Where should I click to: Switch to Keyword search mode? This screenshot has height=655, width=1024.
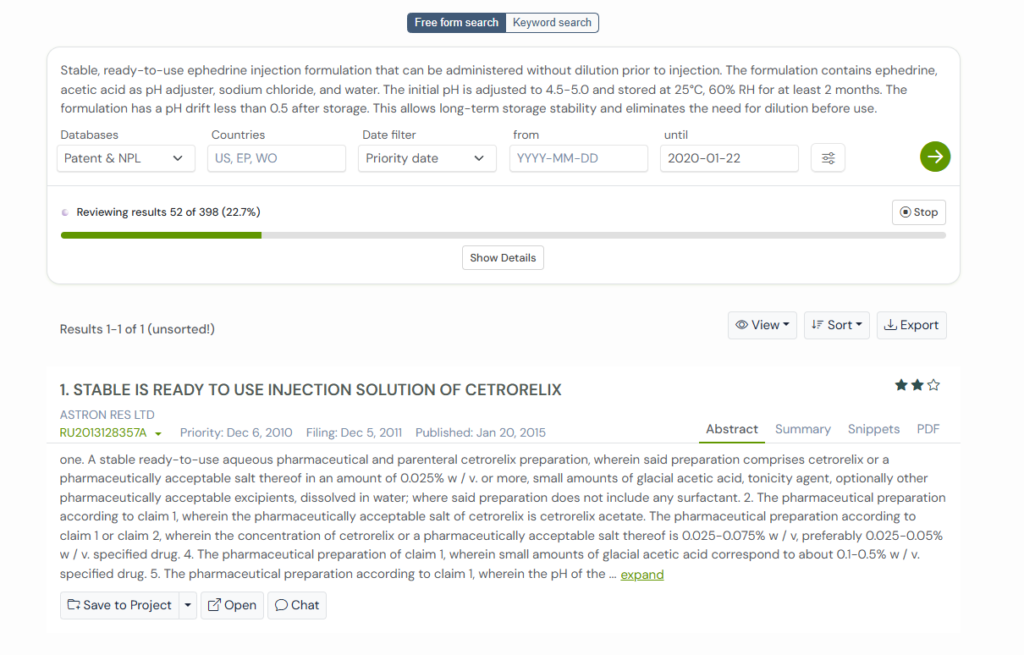[552, 22]
